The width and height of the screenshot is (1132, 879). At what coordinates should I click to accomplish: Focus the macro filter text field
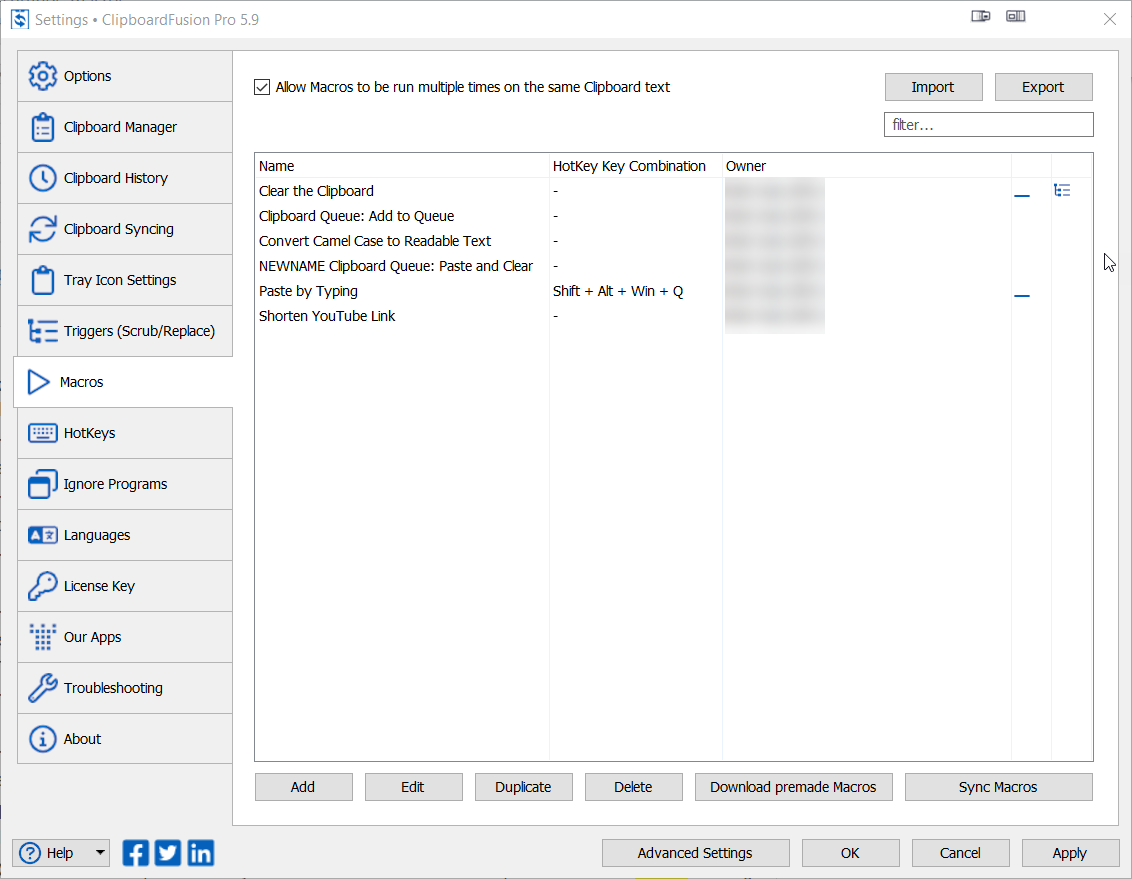(x=989, y=125)
